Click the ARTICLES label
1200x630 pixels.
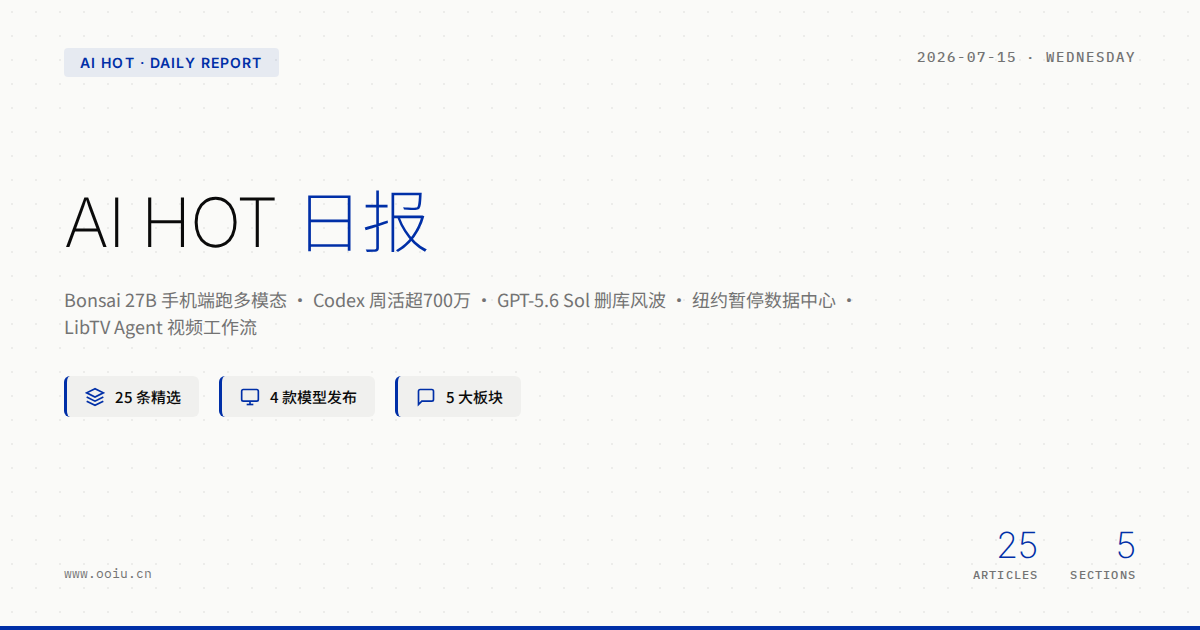[x=1005, y=575]
